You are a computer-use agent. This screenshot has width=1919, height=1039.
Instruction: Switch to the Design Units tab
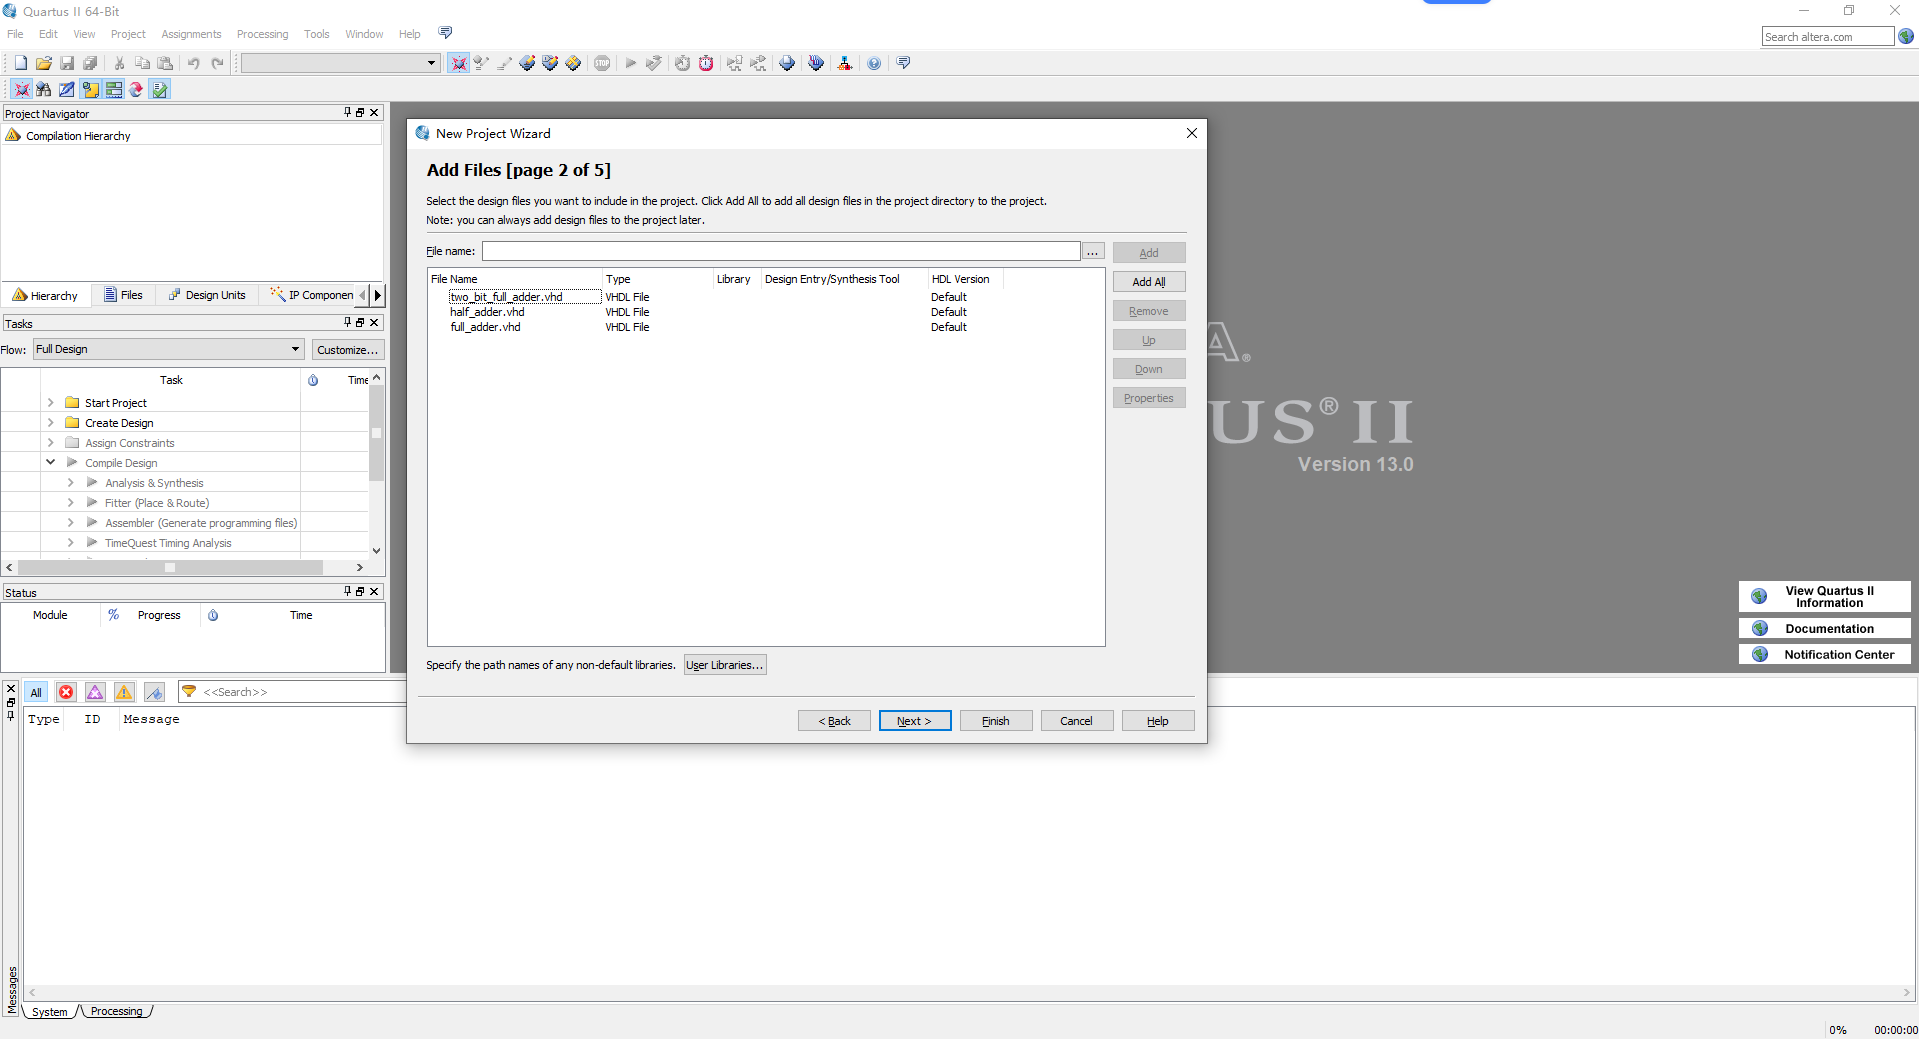click(x=207, y=295)
